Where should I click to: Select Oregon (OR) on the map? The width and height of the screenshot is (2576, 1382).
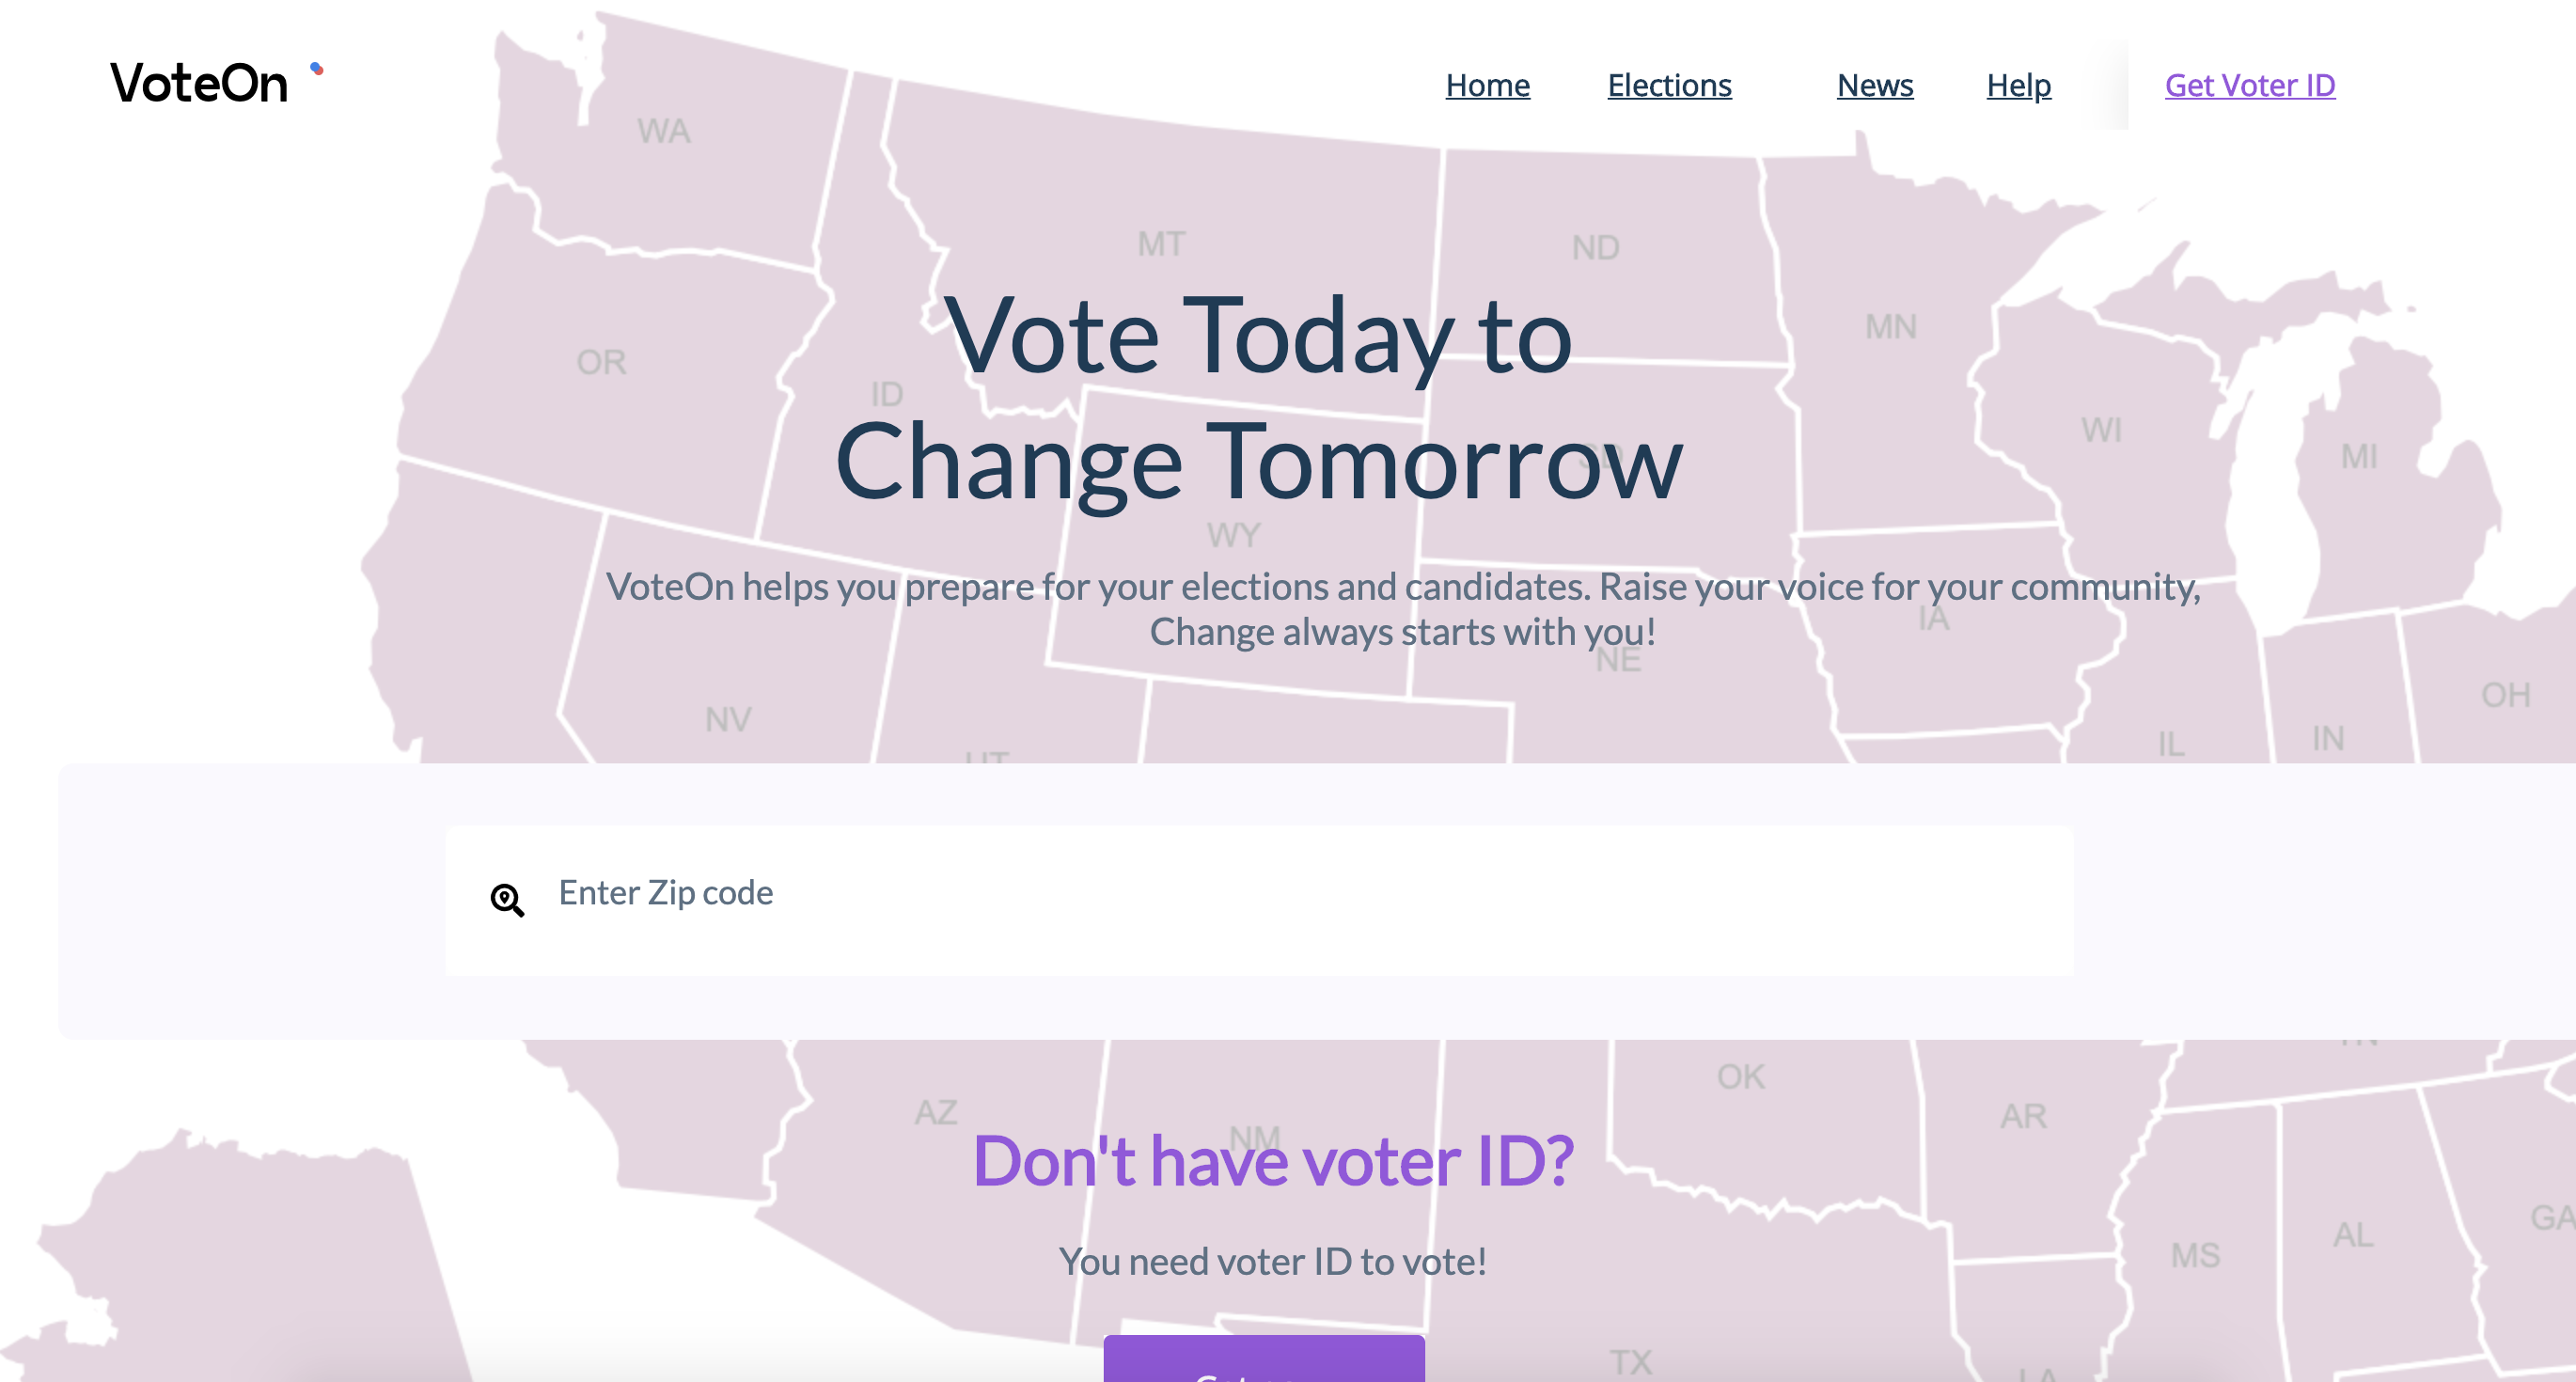[601, 362]
